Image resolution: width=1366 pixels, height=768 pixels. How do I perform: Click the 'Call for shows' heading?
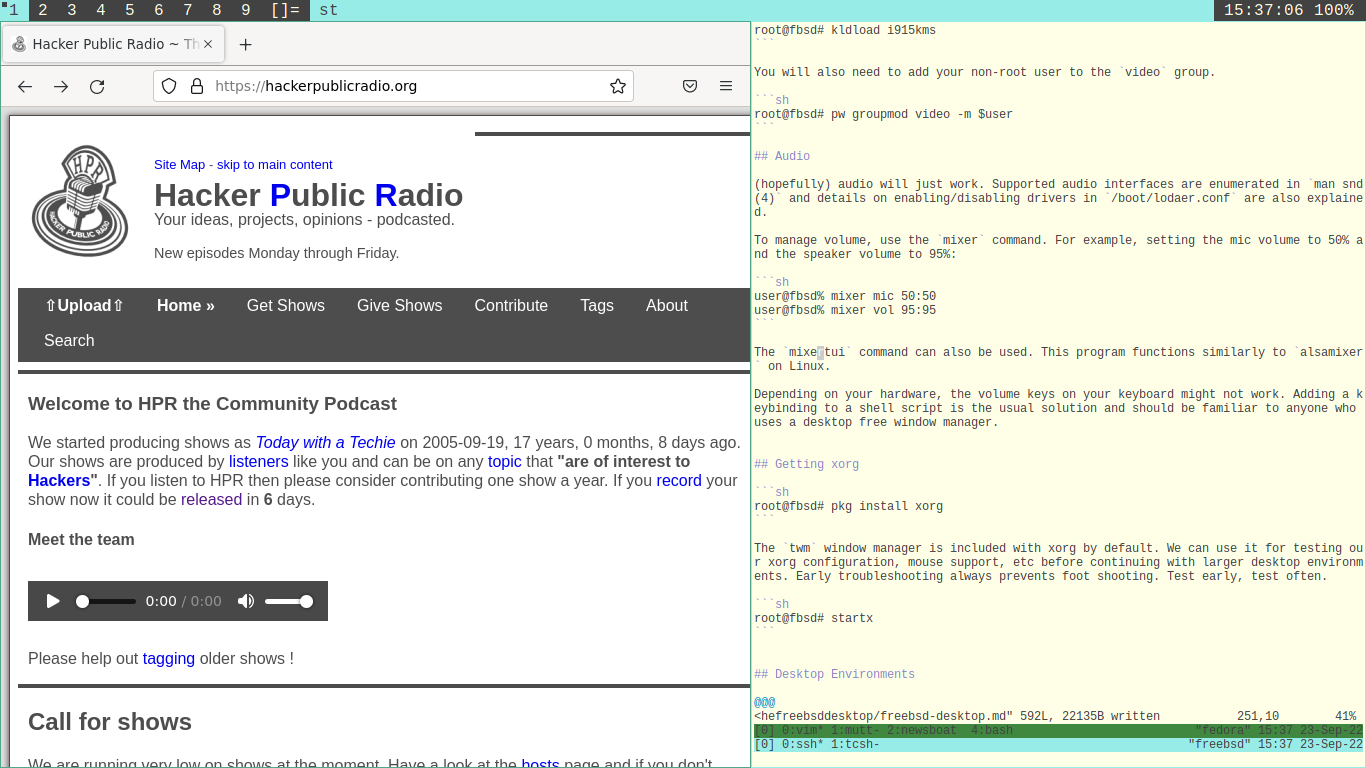pos(110,722)
